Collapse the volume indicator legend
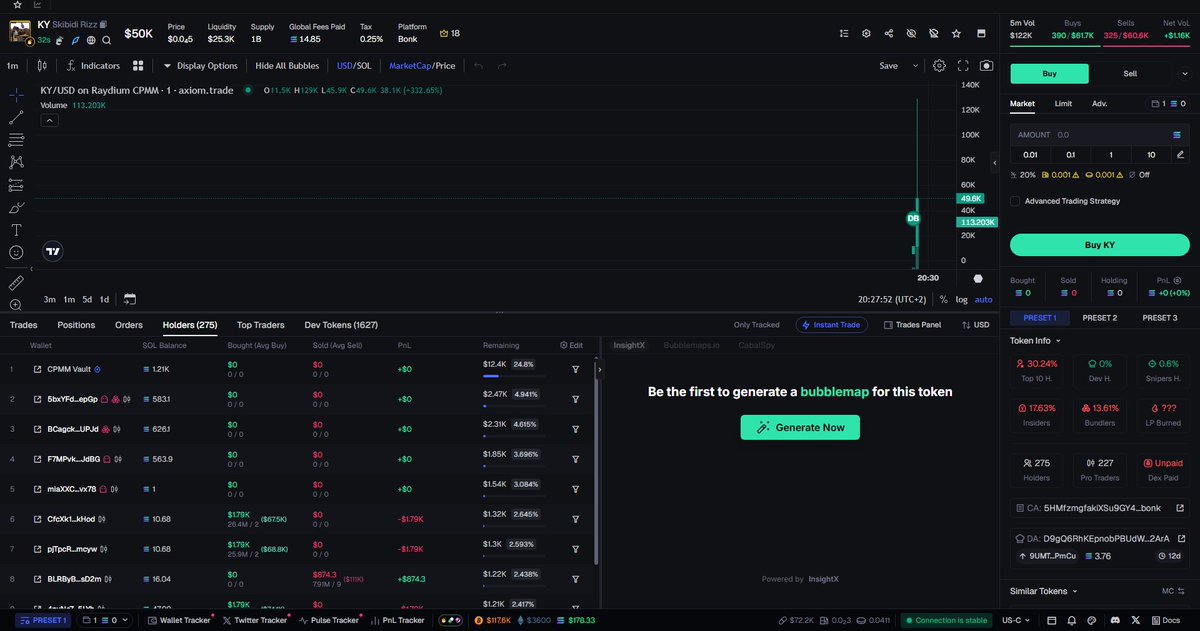 click(x=48, y=120)
